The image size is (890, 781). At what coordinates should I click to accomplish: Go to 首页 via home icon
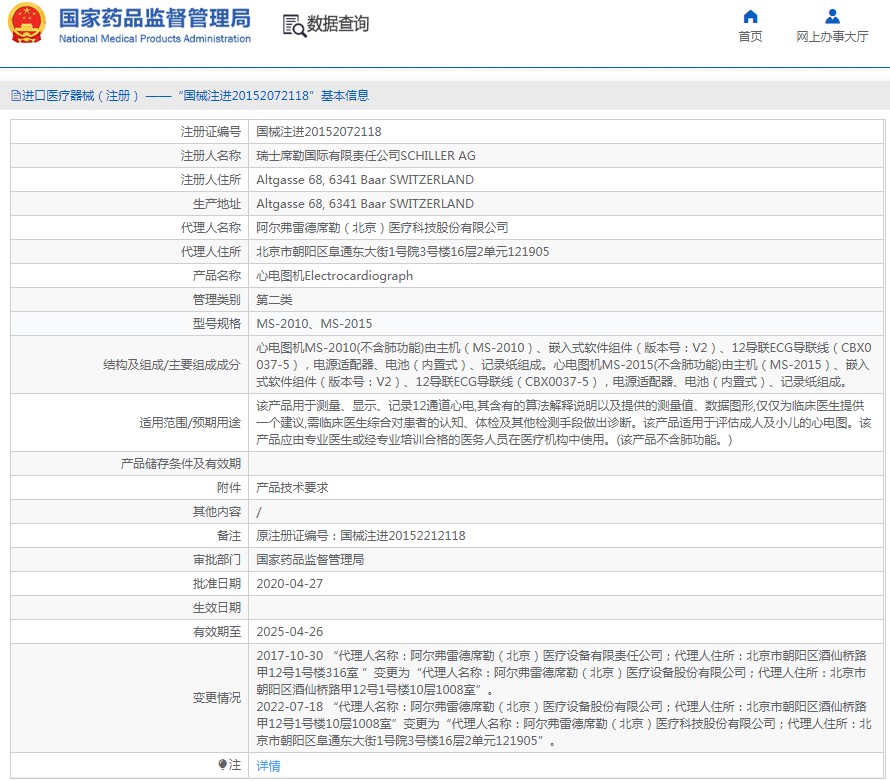coord(750,16)
